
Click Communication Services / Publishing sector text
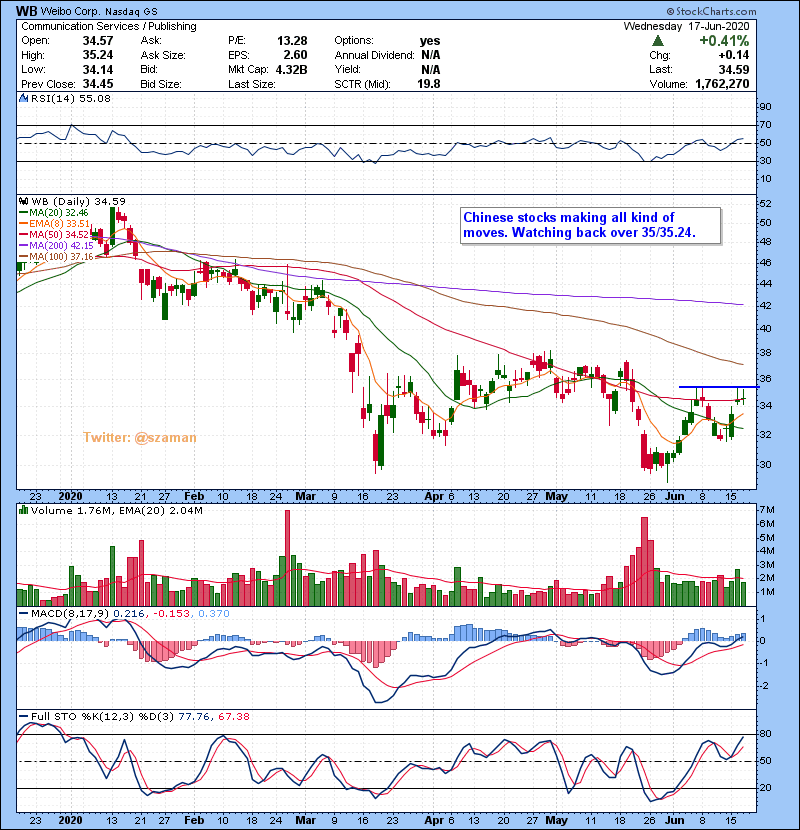tap(109, 26)
